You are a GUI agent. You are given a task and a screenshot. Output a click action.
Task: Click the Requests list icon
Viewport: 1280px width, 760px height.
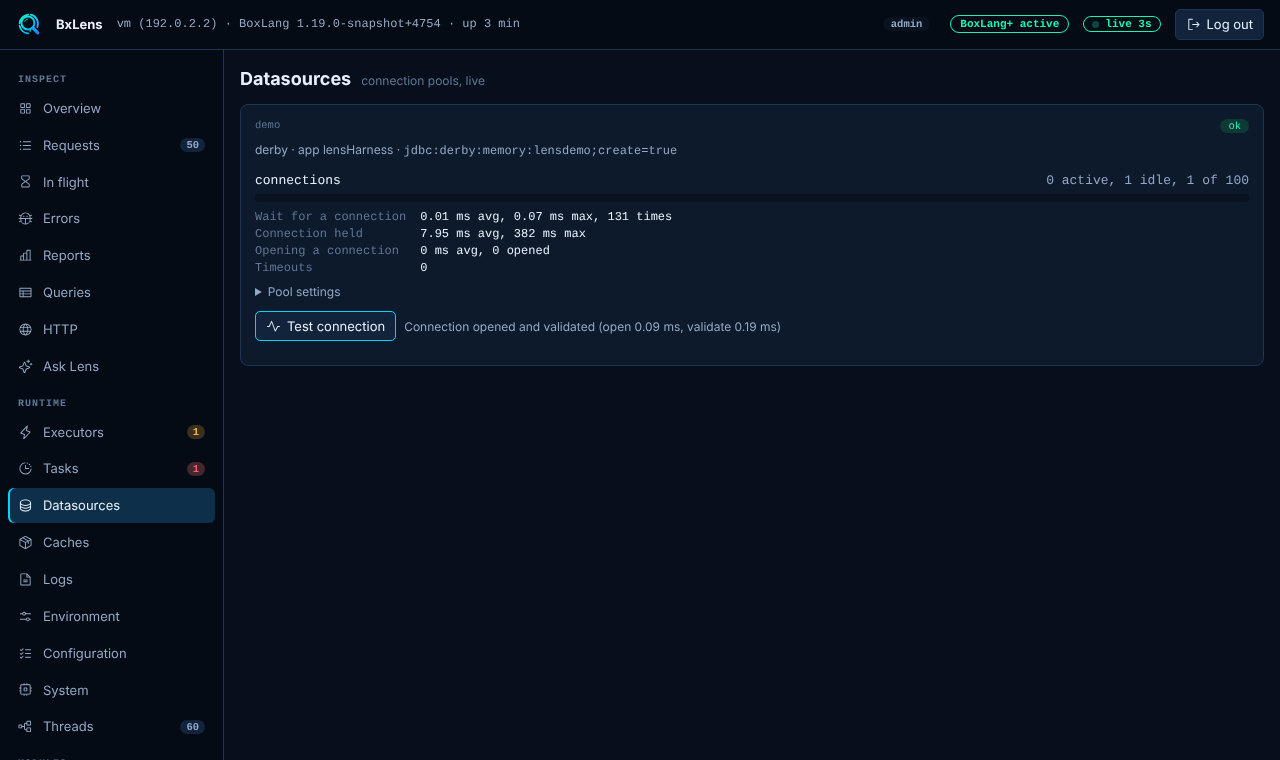coord(25,145)
